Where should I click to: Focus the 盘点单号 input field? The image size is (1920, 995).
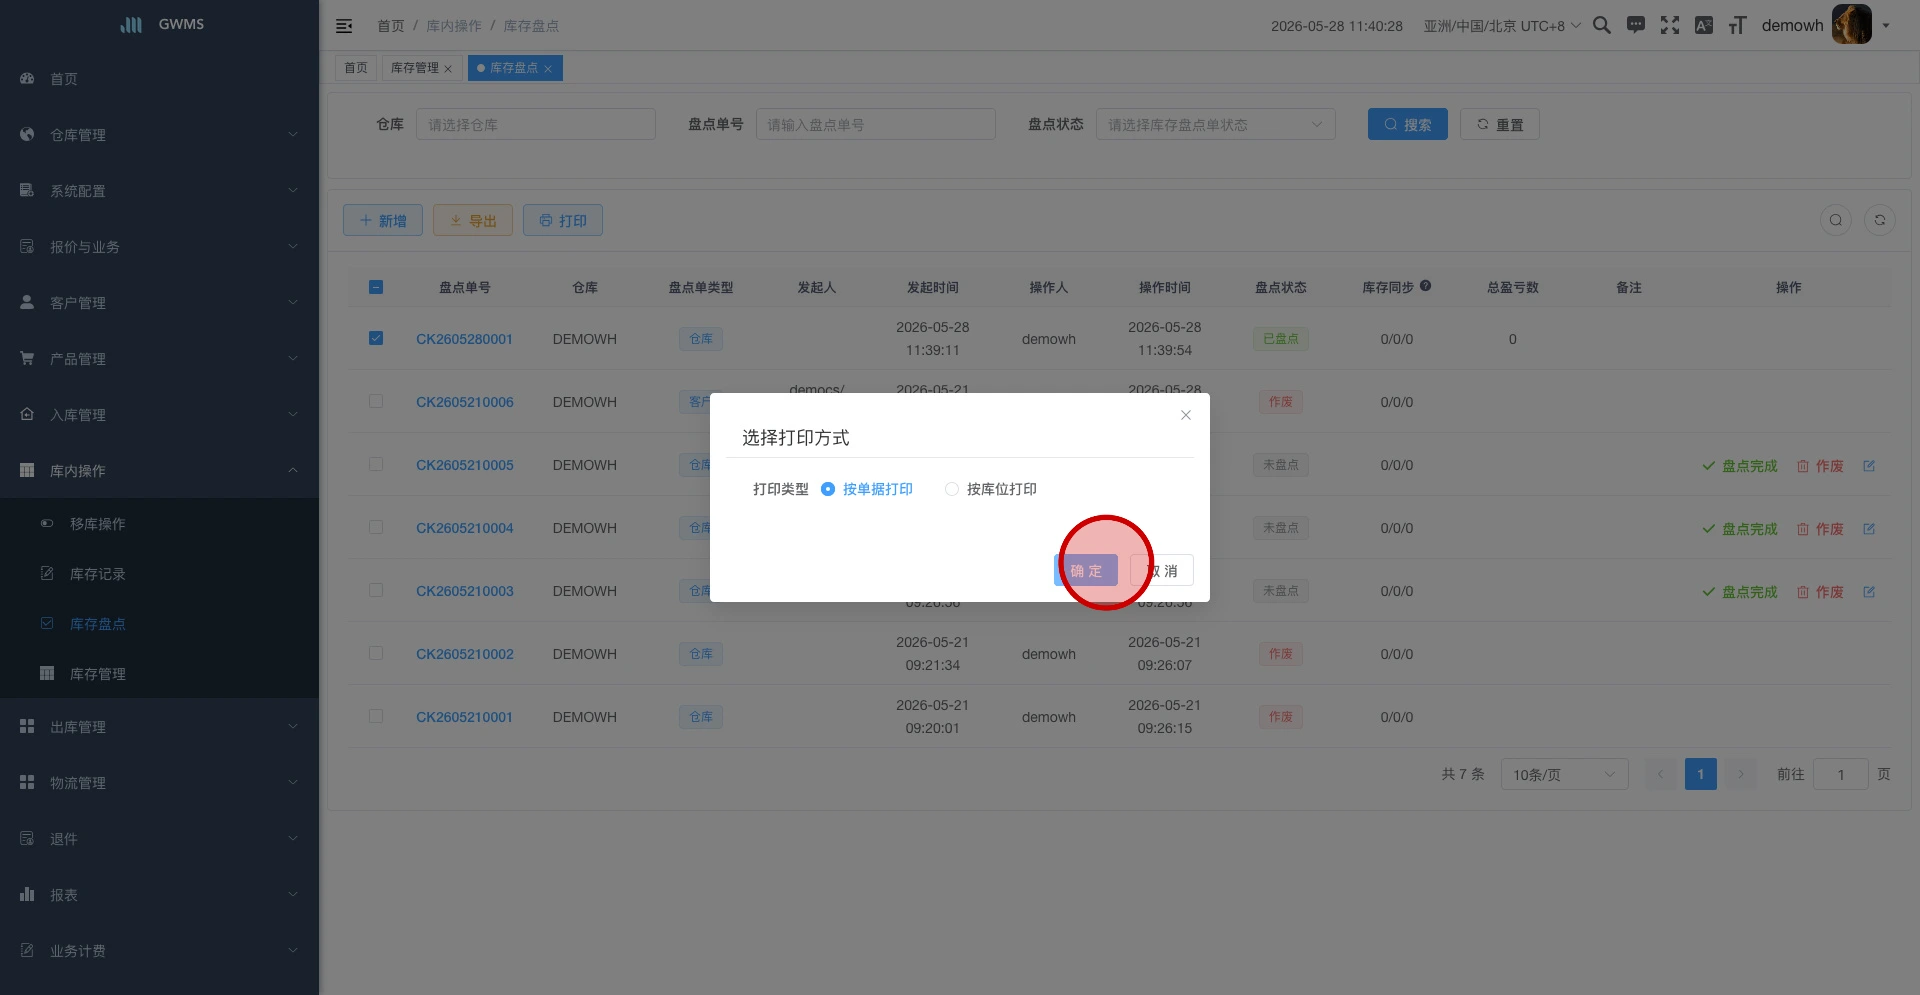[876, 124]
